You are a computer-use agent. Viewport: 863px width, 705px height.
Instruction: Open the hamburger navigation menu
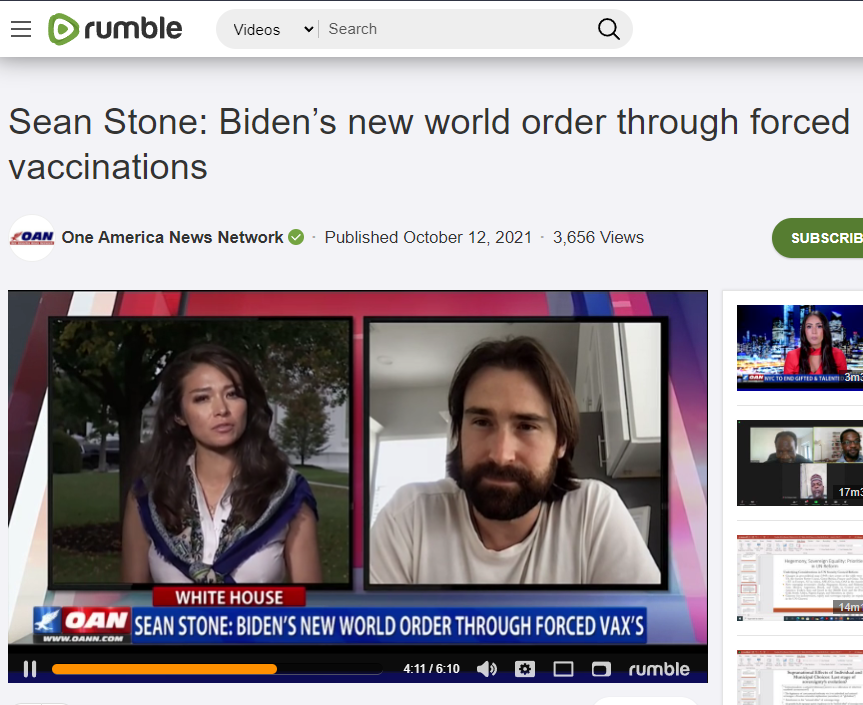click(21, 29)
